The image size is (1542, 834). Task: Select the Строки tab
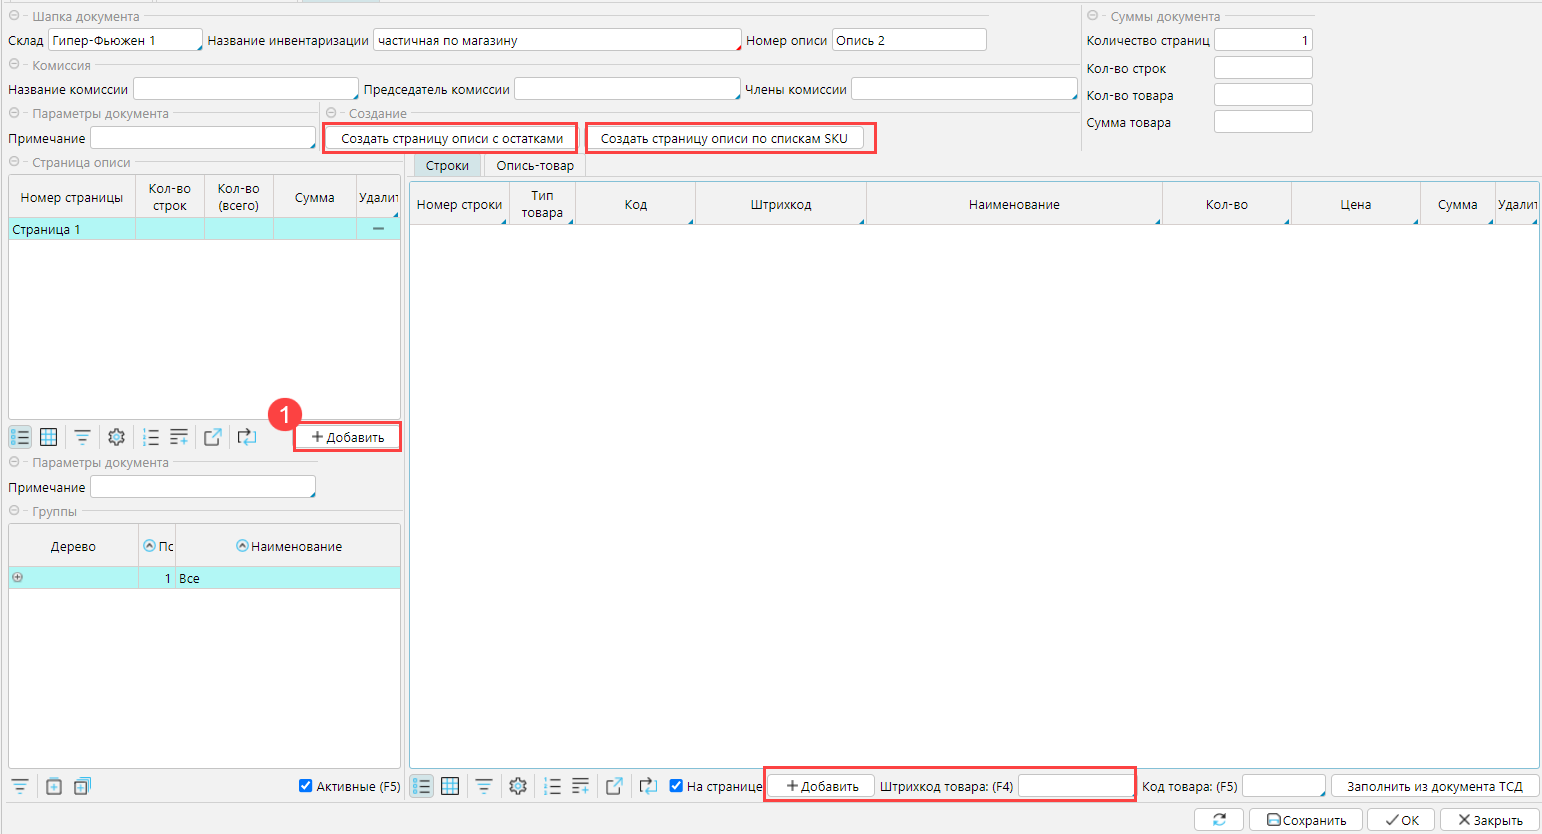click(x=447, y=166)
